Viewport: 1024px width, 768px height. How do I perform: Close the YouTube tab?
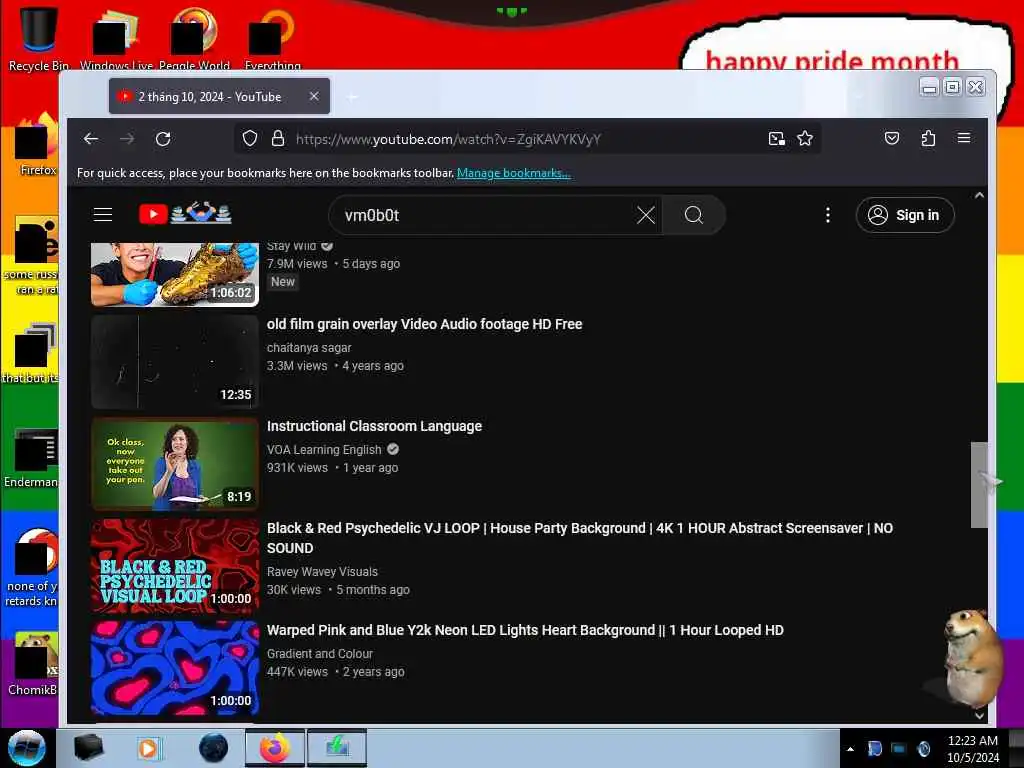(314, 96)
